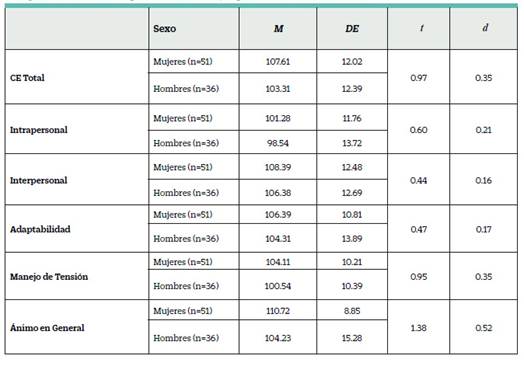The height and width of the screenshot is (373, 524).
Task: Click the Ánimo en General label
Action: point(47,328)
